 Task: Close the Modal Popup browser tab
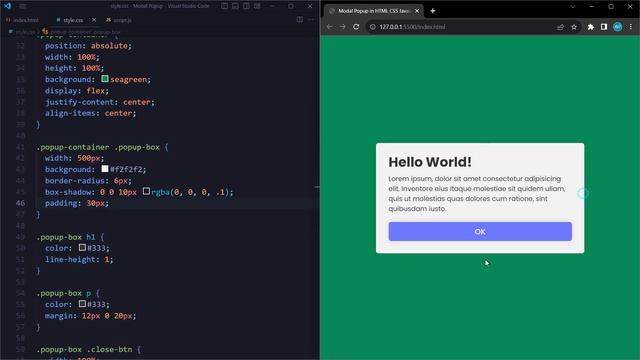[x=417, y=11]
